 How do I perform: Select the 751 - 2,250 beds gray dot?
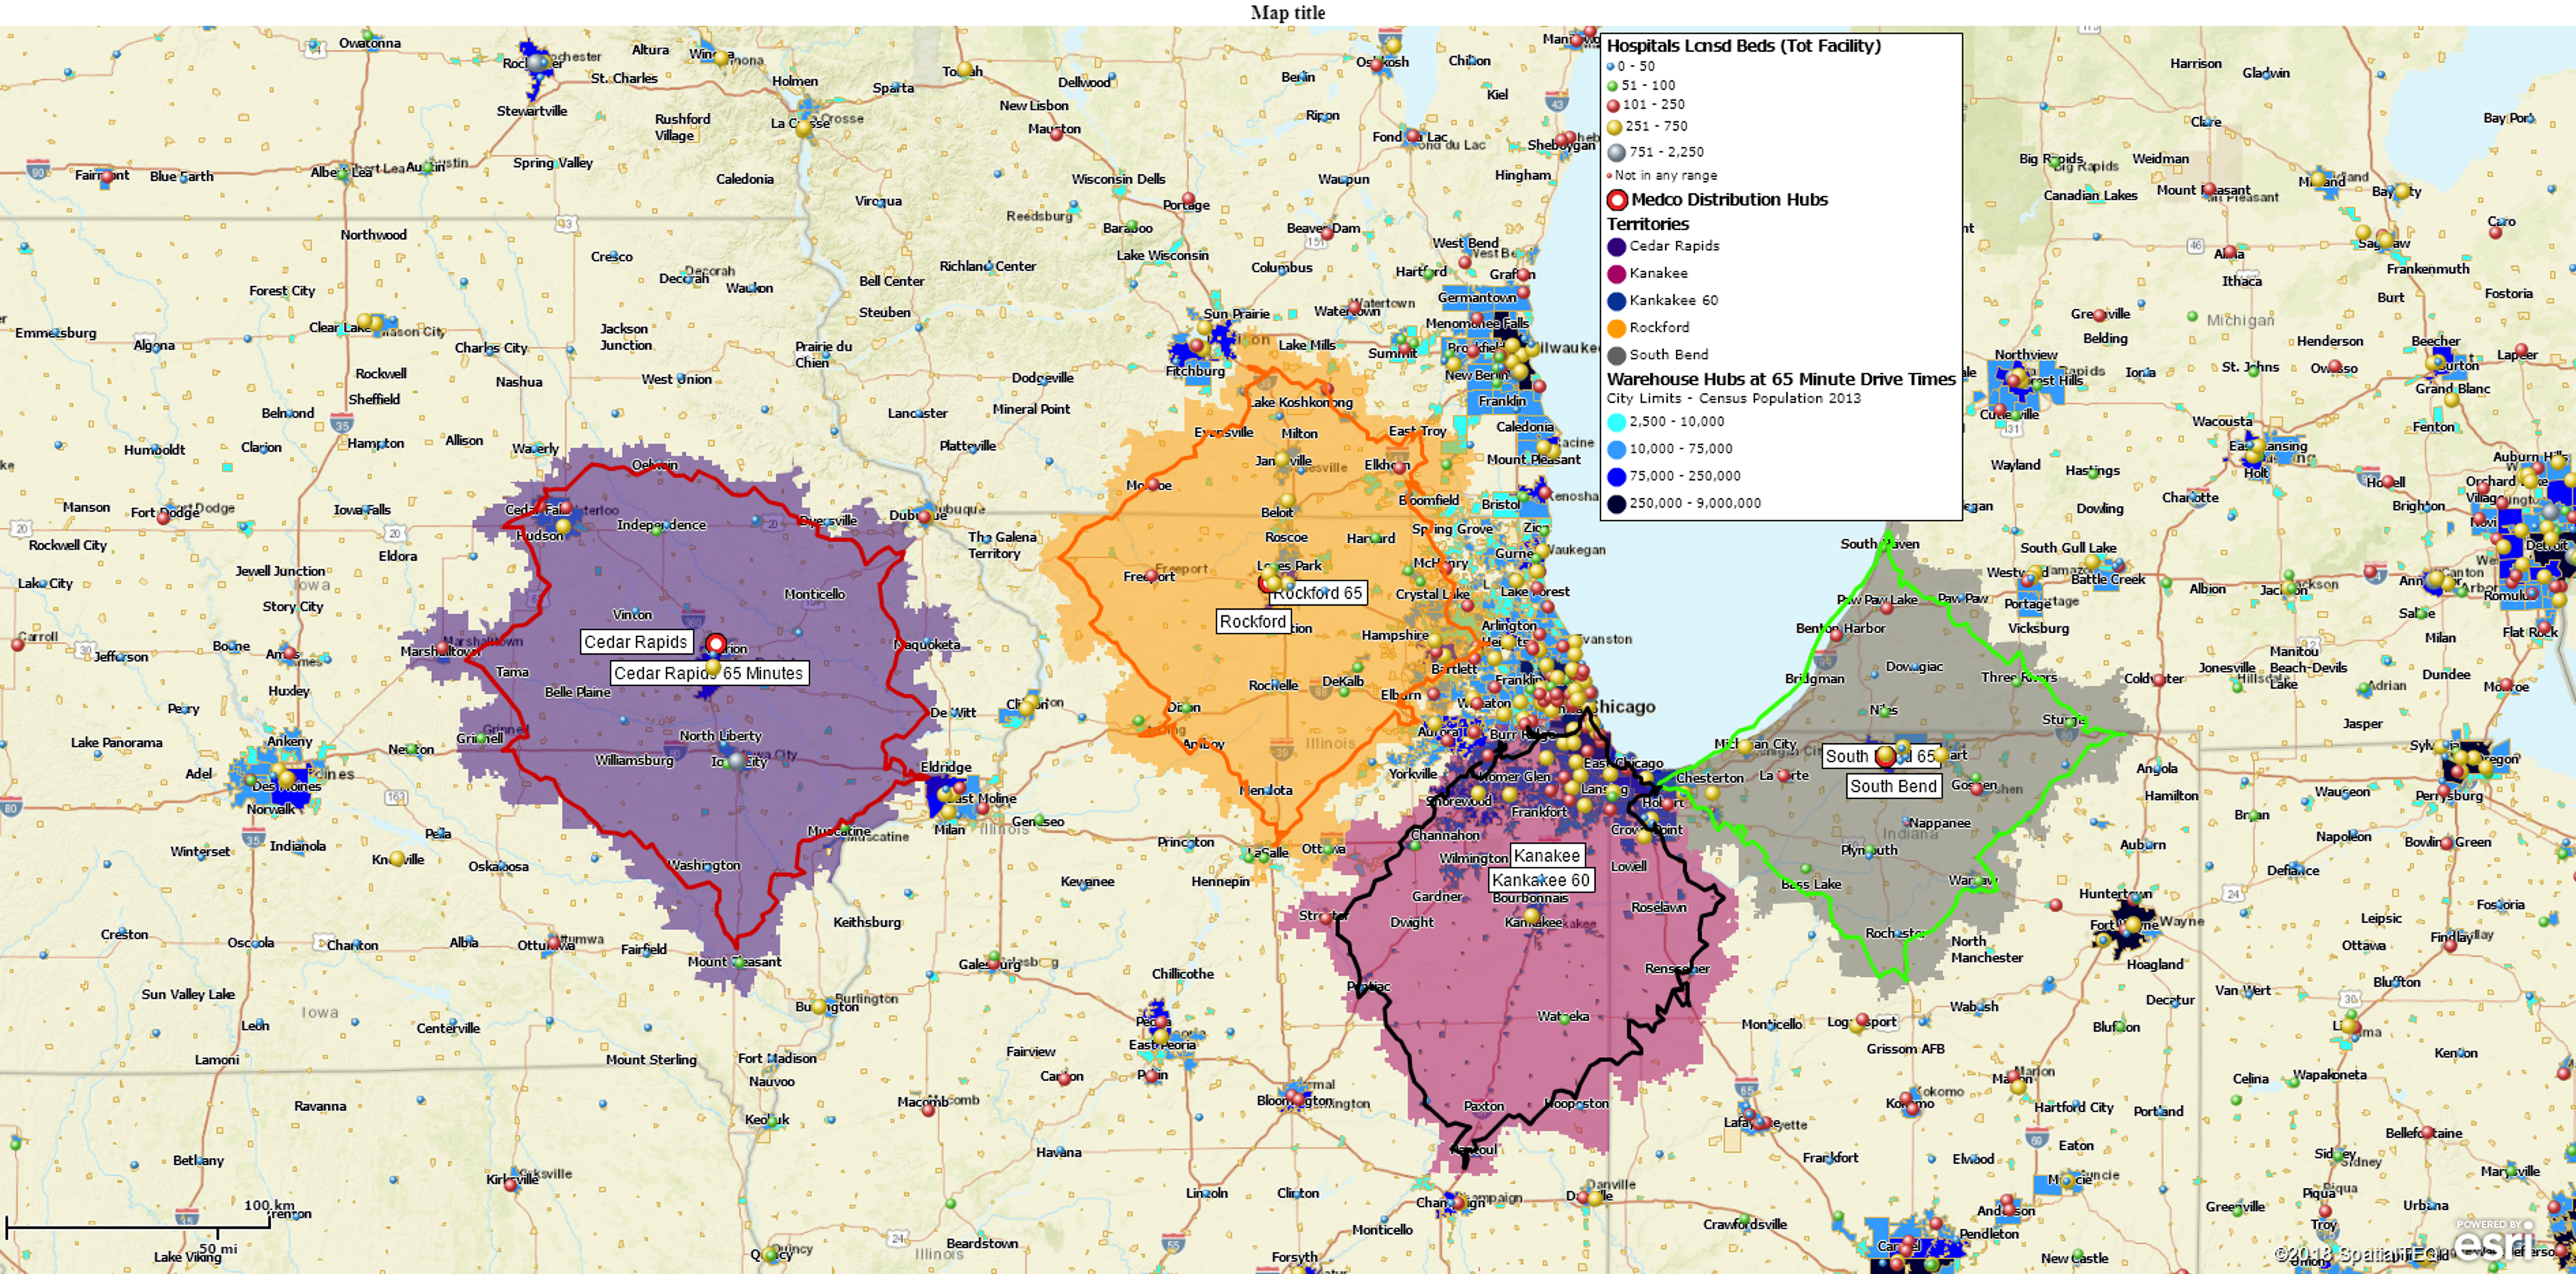point(1616,153)
